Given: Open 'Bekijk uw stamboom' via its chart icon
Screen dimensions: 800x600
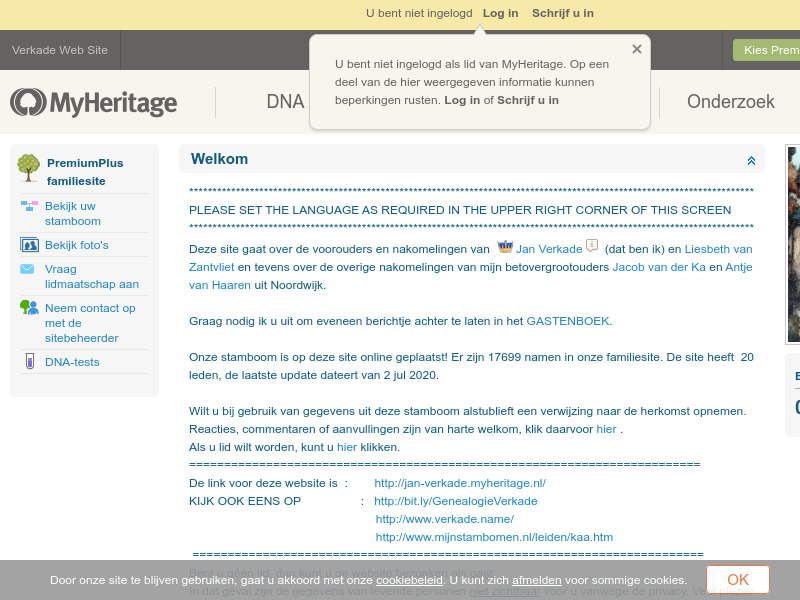Looking at the screenshot, I should (x=30, y=207).
